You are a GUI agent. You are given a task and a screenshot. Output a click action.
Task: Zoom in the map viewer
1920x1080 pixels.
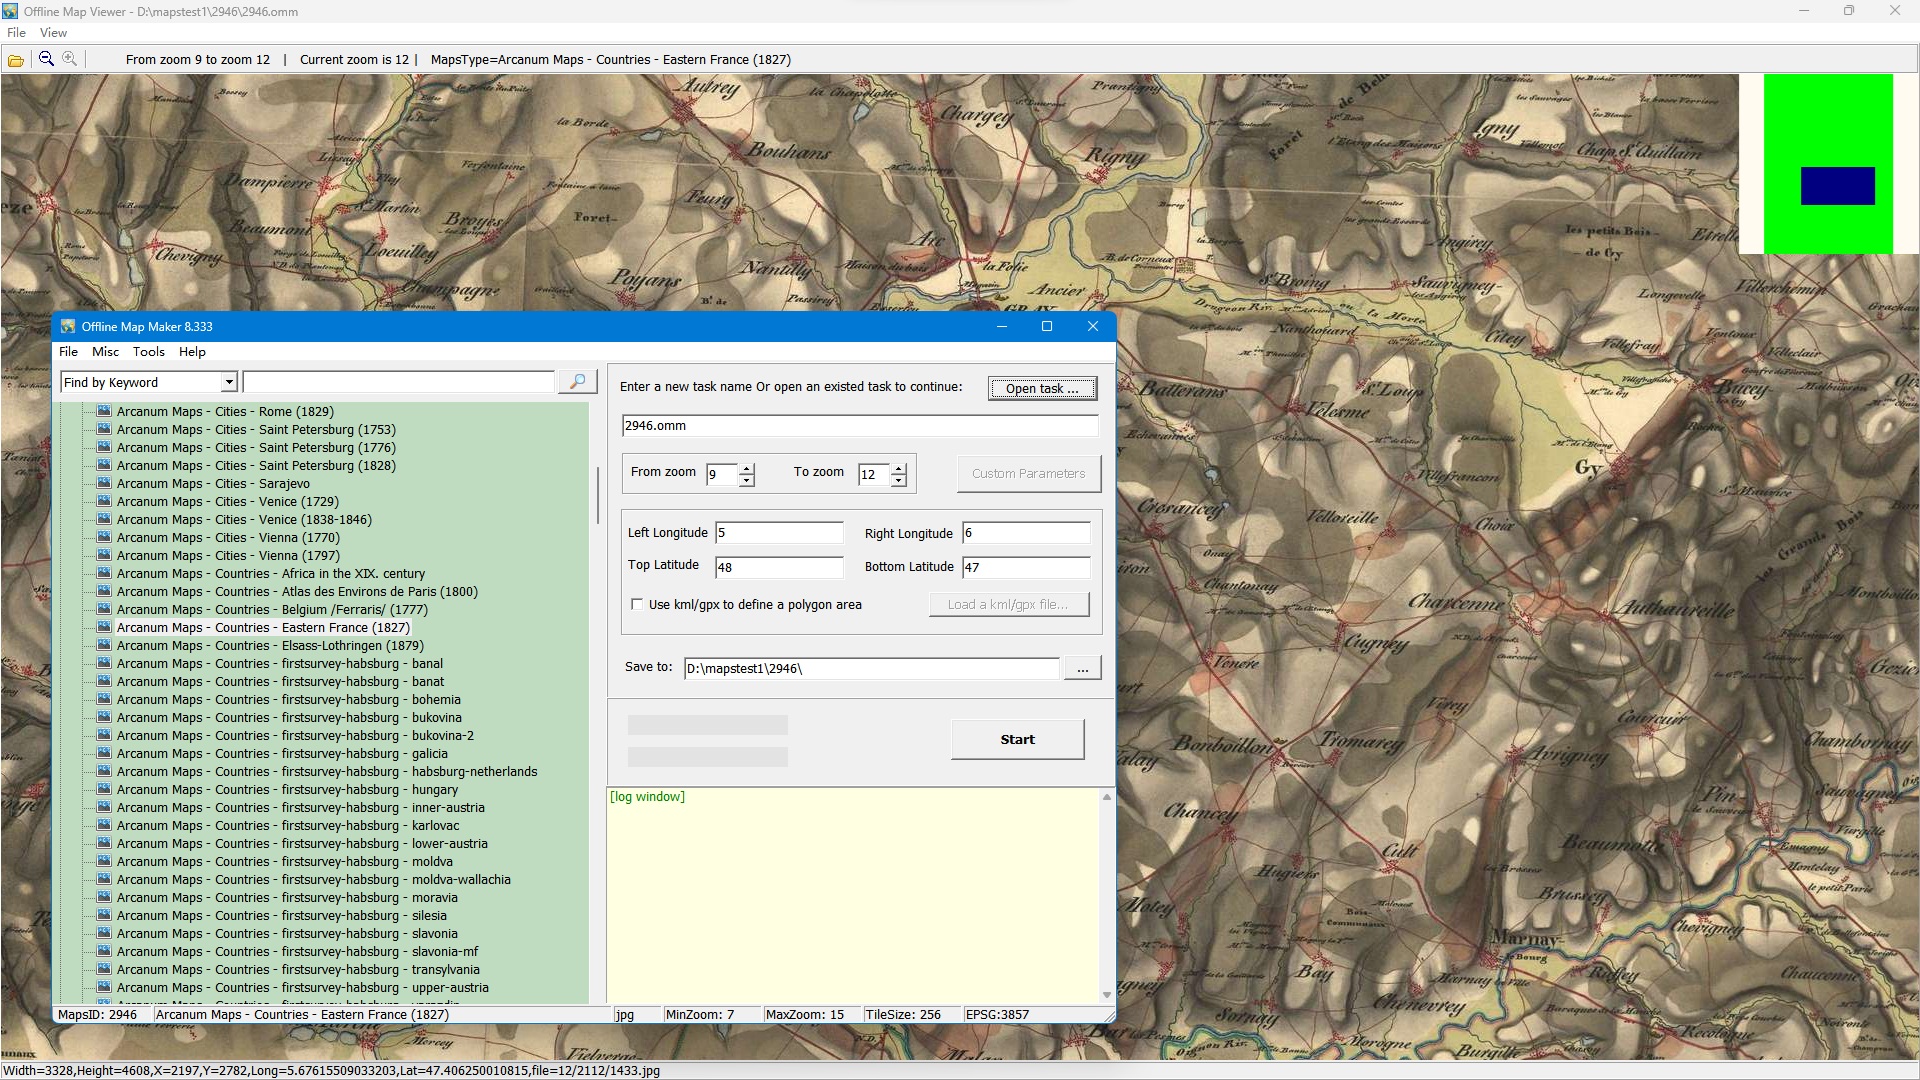(x=70, y=59)
